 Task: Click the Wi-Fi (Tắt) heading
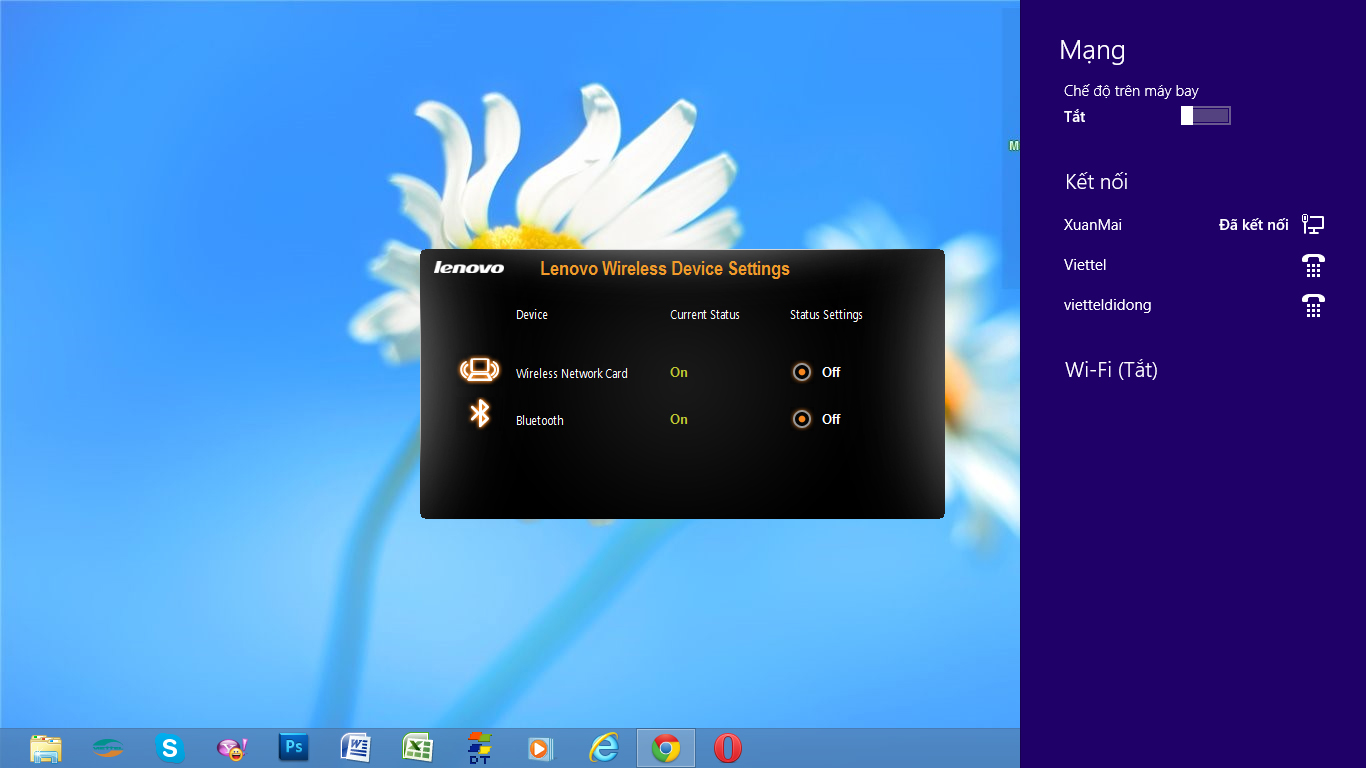tap(1111, 370)
